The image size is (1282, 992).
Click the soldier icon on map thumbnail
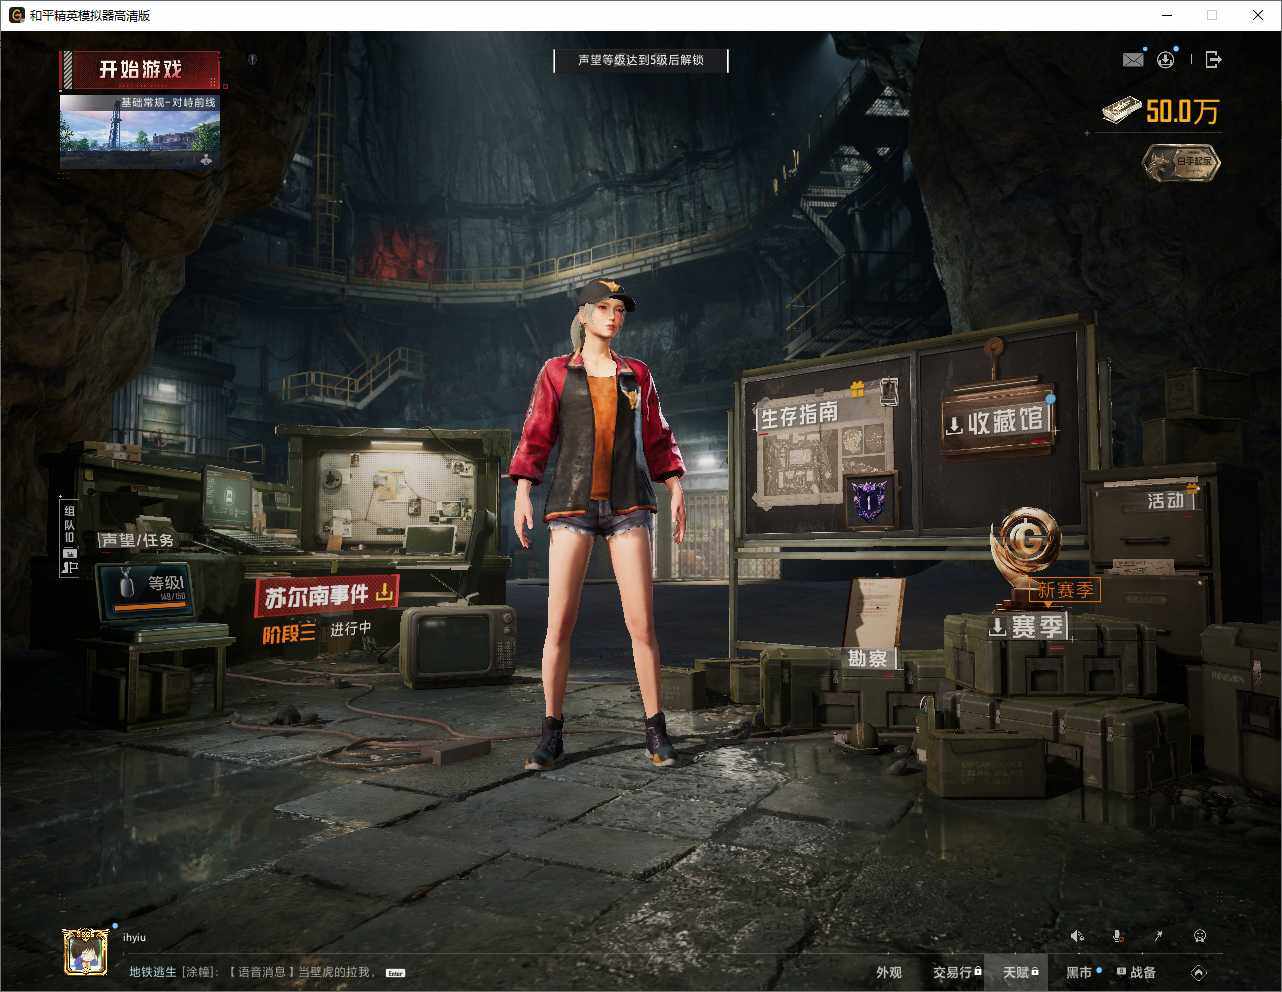point(206,159)
